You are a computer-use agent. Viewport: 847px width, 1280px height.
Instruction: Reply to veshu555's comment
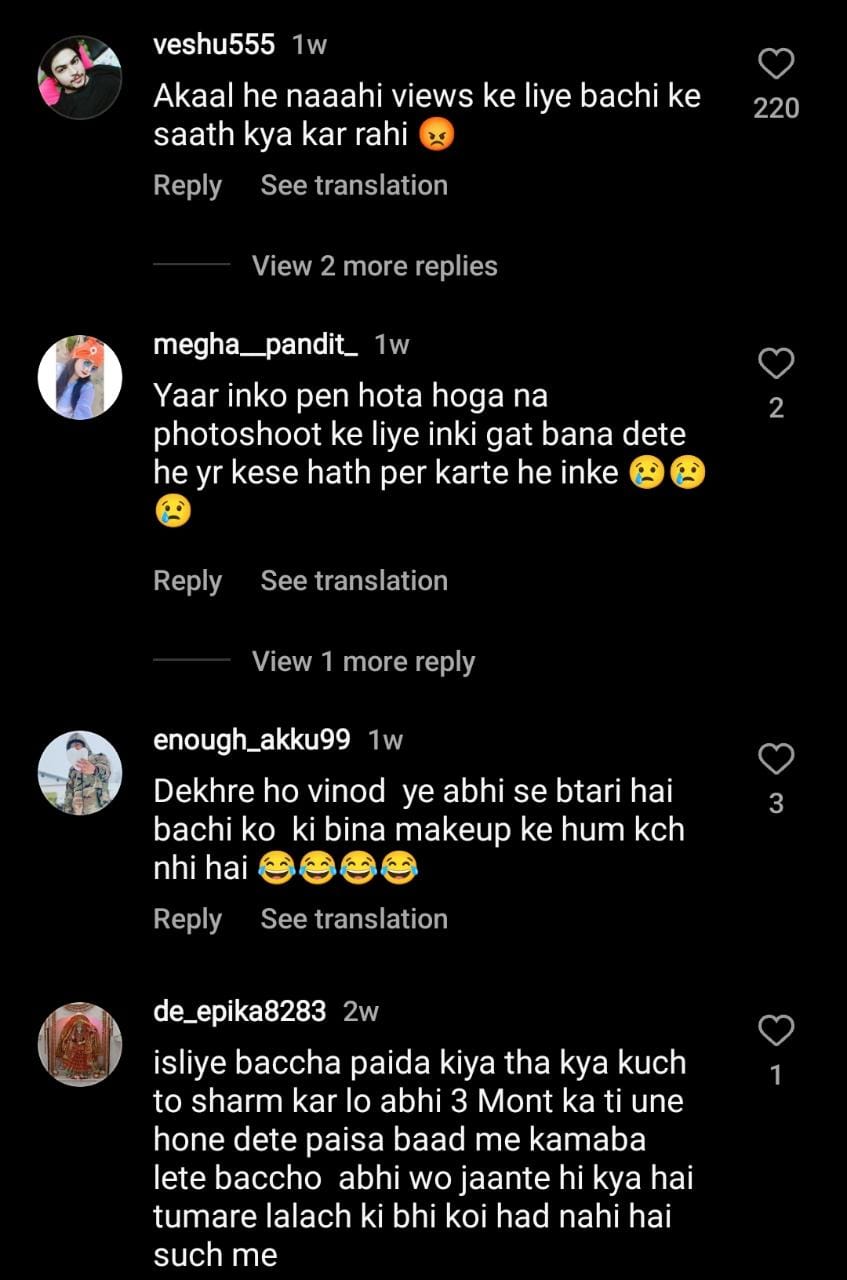pos(187,186)
